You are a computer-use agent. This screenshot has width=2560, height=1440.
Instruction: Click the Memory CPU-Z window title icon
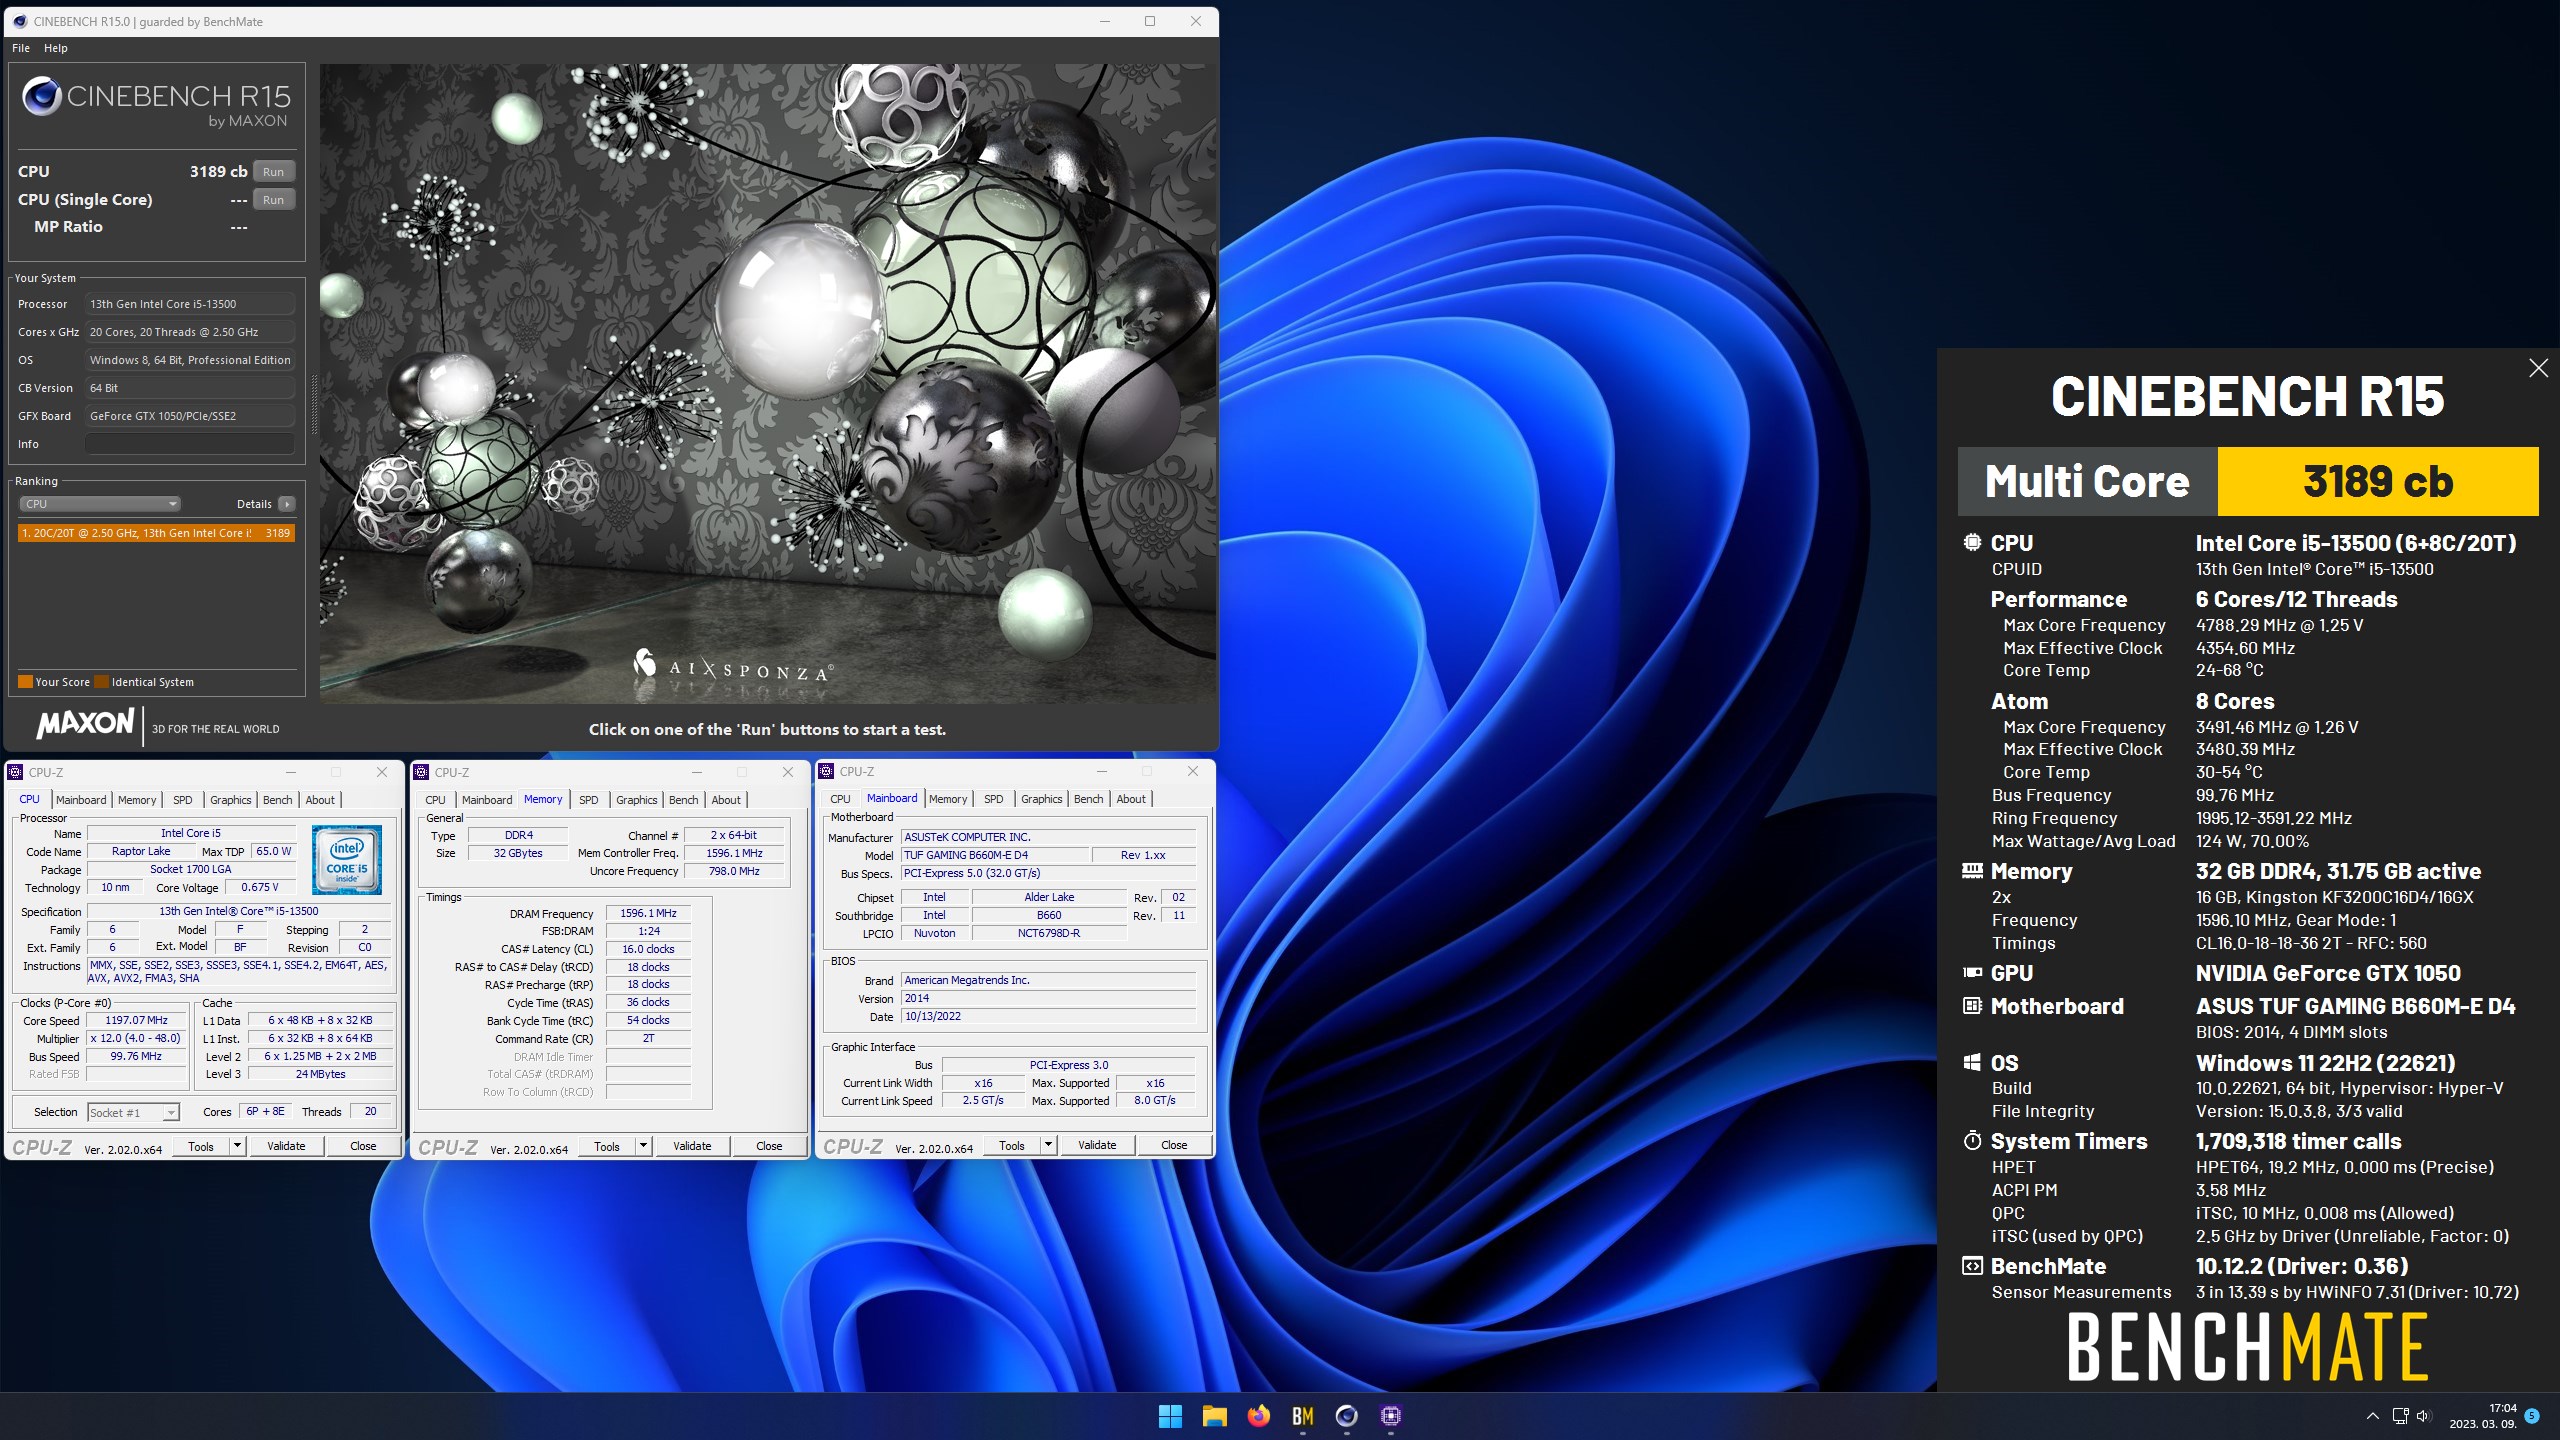click(x=421, y=772)
